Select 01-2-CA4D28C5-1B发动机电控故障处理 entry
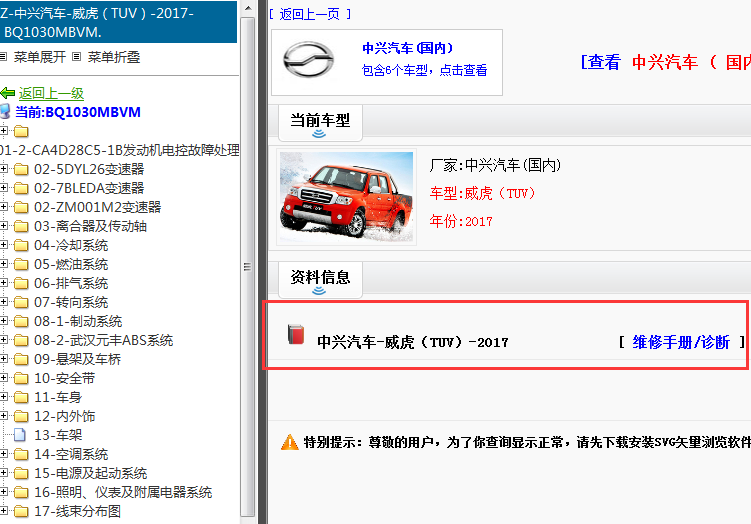Screen dimensions: 751x524 120,150
